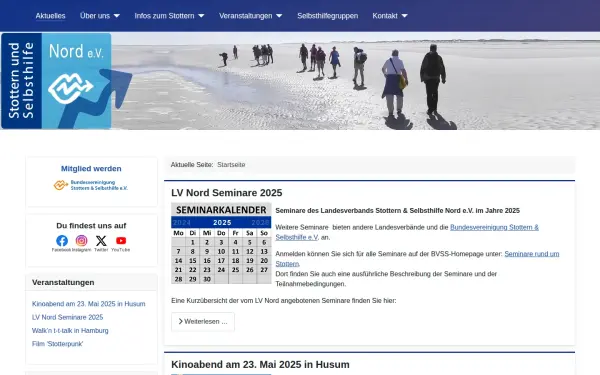Viewport: 600px width, 375px height.
Task: Open the X Twitter icon link
Action: 101,241
